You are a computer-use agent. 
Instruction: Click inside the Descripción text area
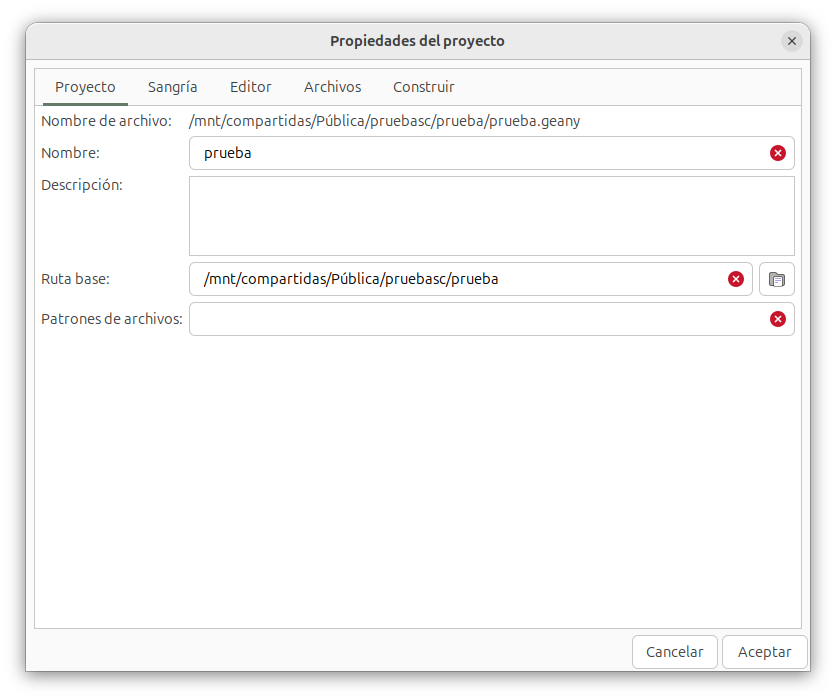click(x=491, y=216)
